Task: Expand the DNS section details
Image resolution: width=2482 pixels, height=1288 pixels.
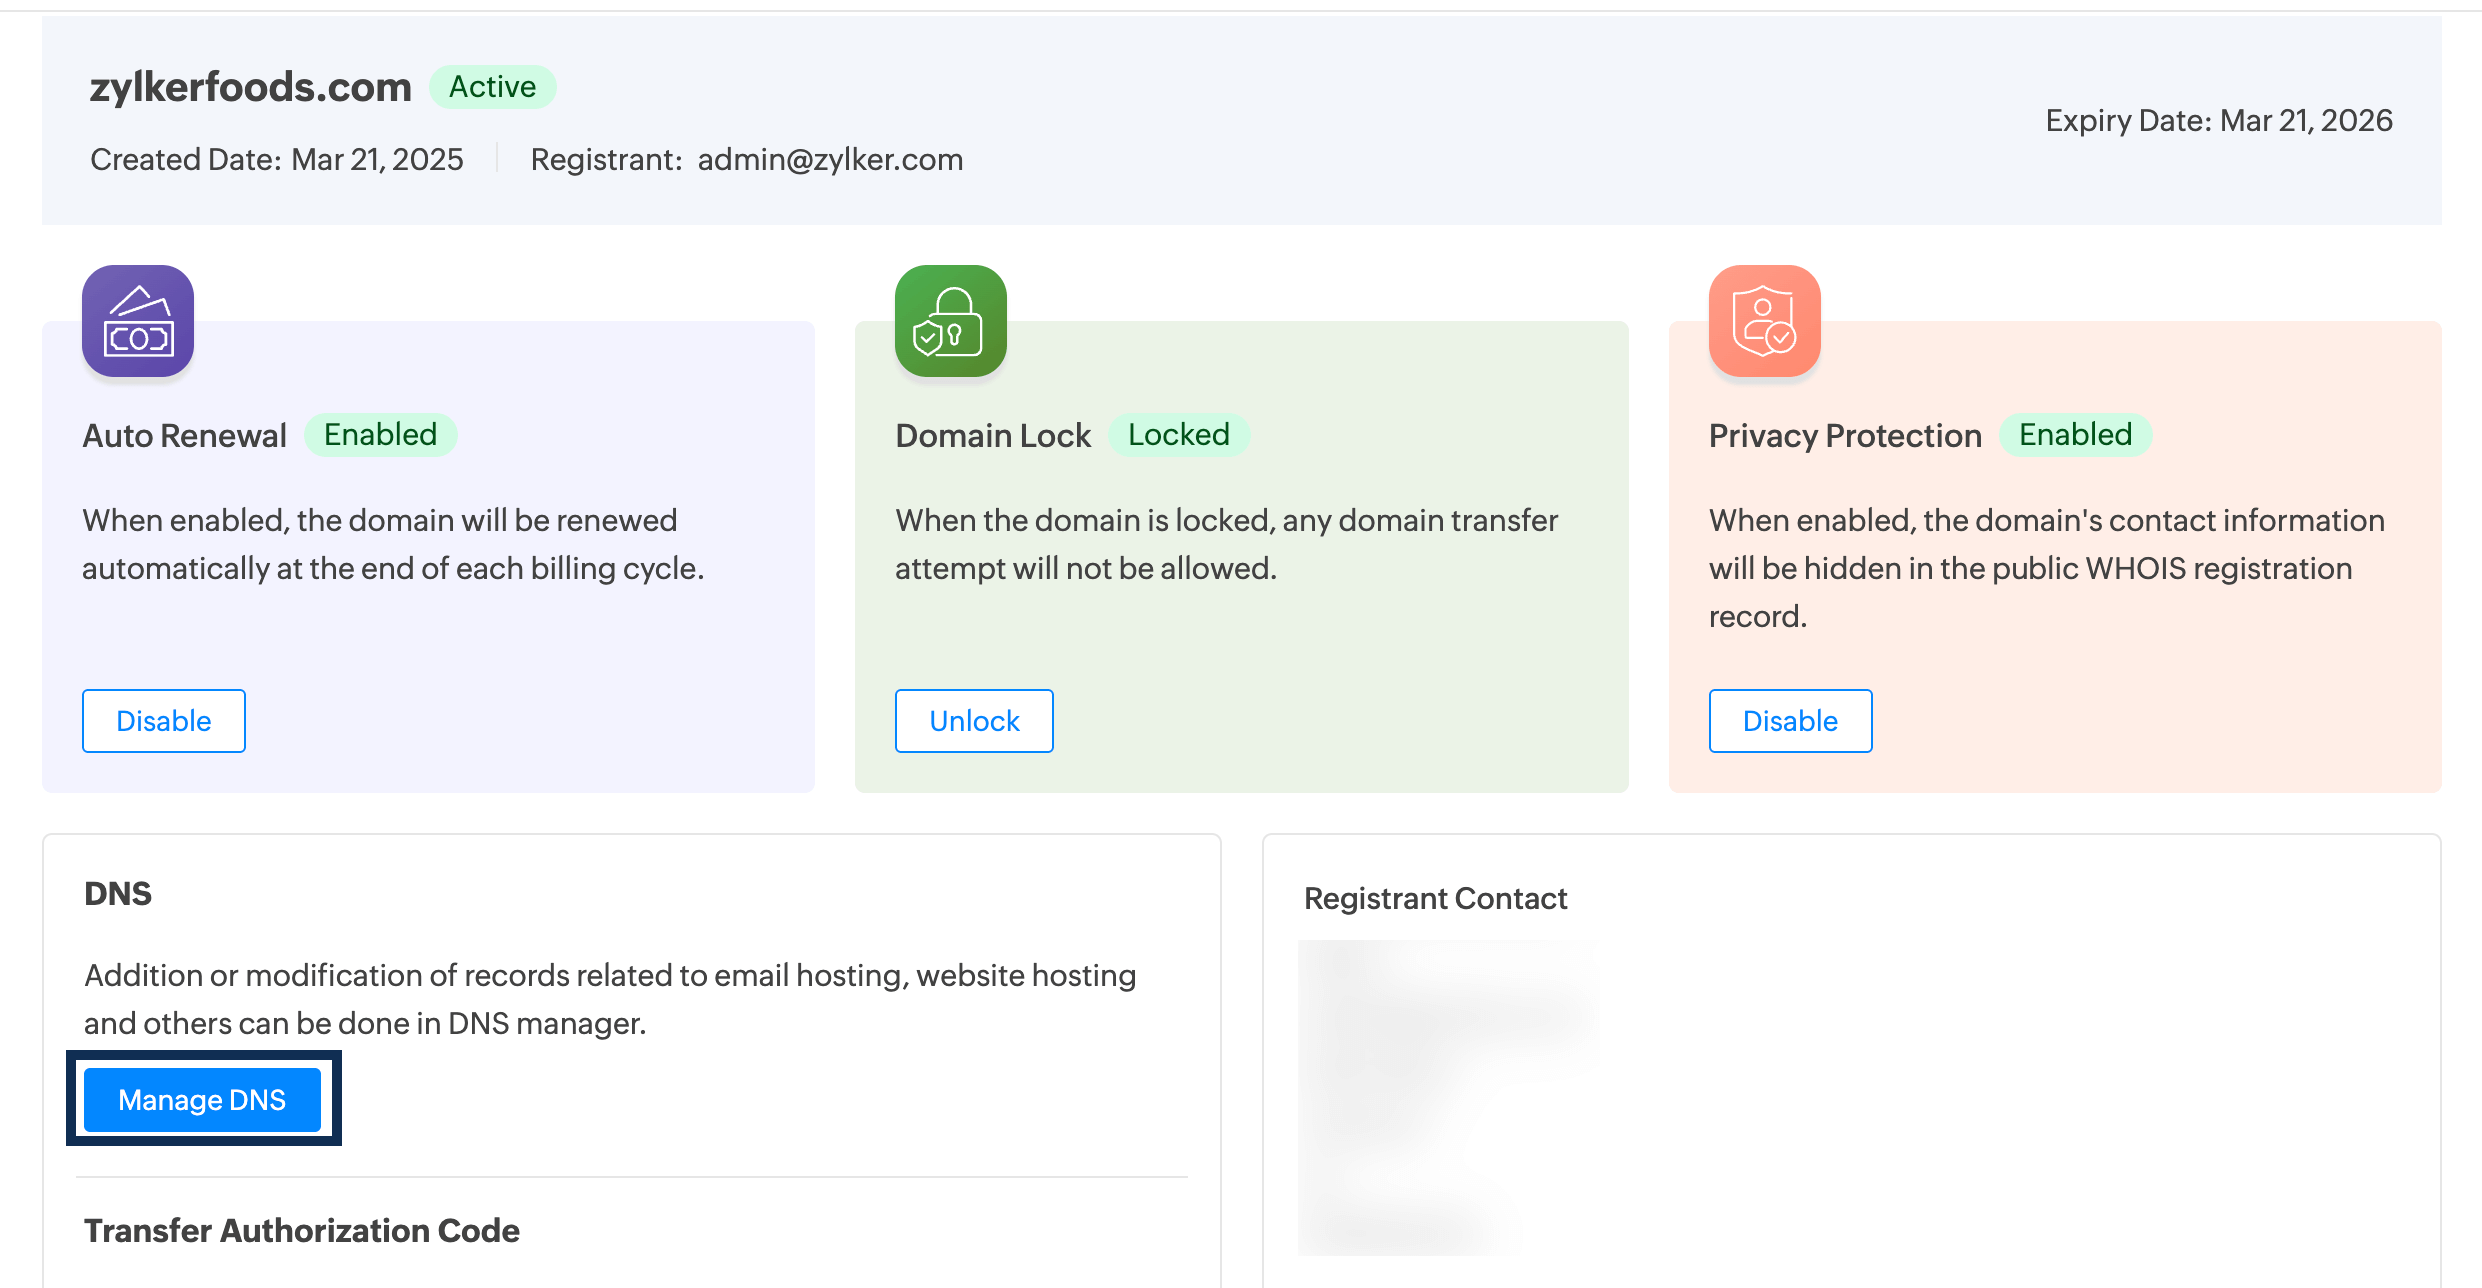Action: (118, 893)
